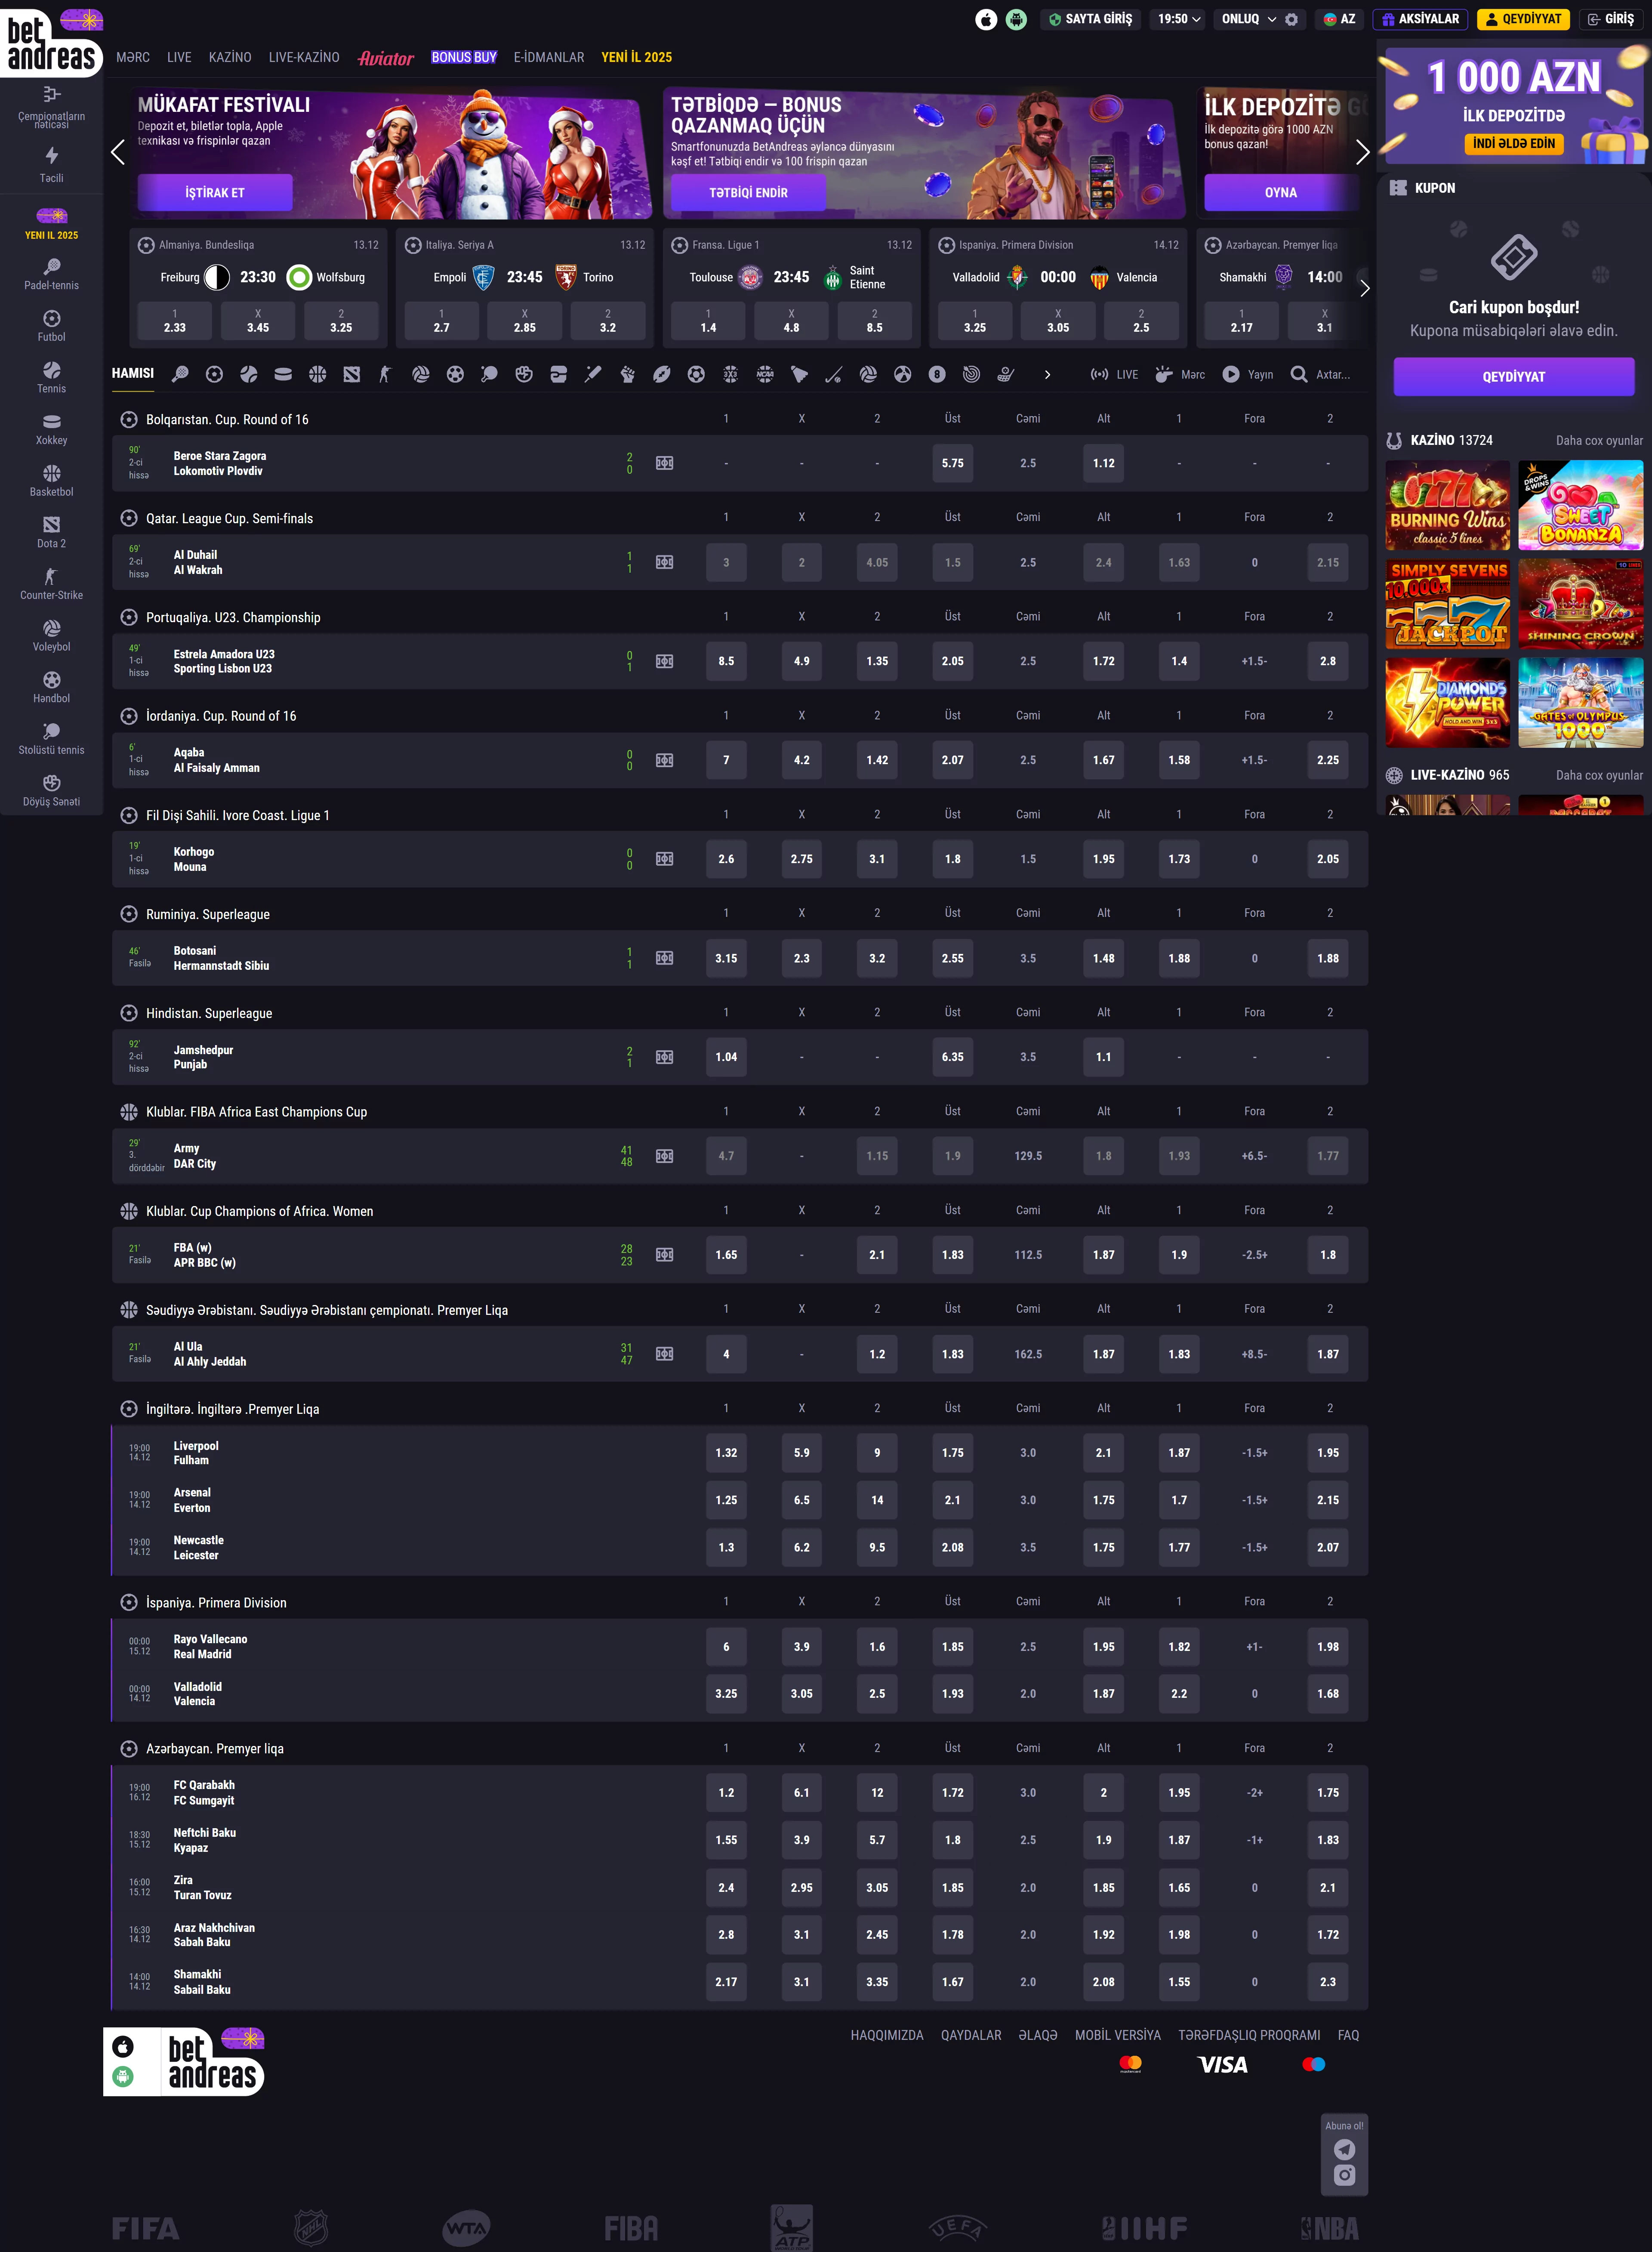This screenshot has height=2252, width=1652.
Task: Open Futbol in left sidebar
Action: (x=51, y=325)
